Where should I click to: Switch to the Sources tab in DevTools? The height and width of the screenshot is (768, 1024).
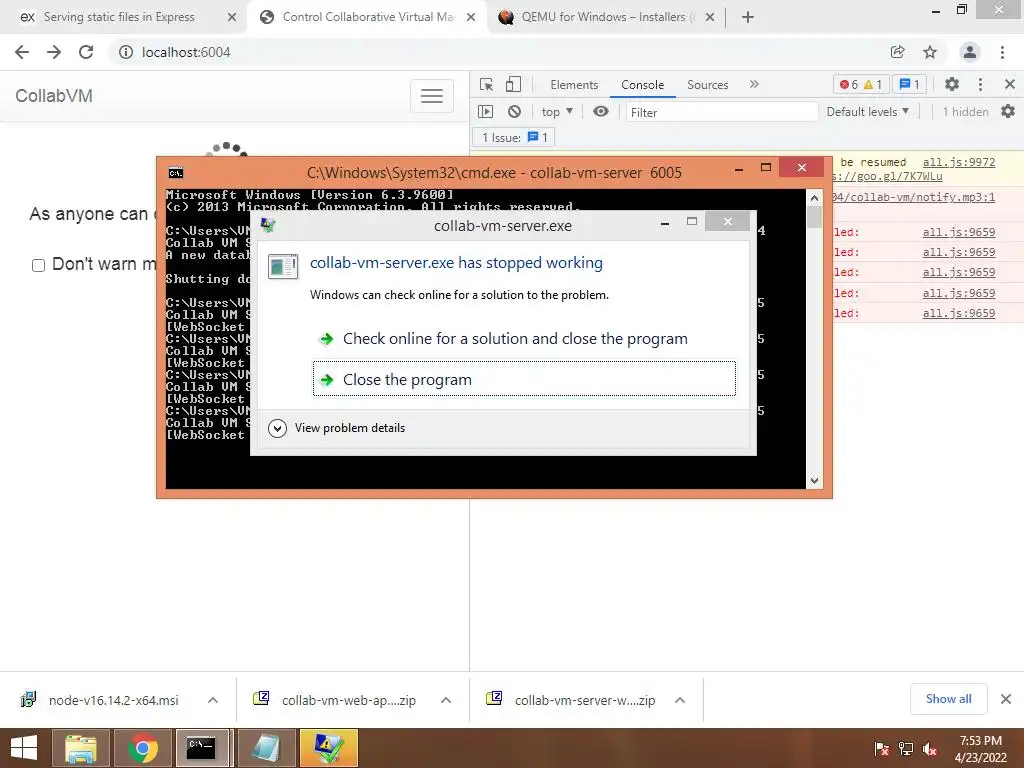707,85
